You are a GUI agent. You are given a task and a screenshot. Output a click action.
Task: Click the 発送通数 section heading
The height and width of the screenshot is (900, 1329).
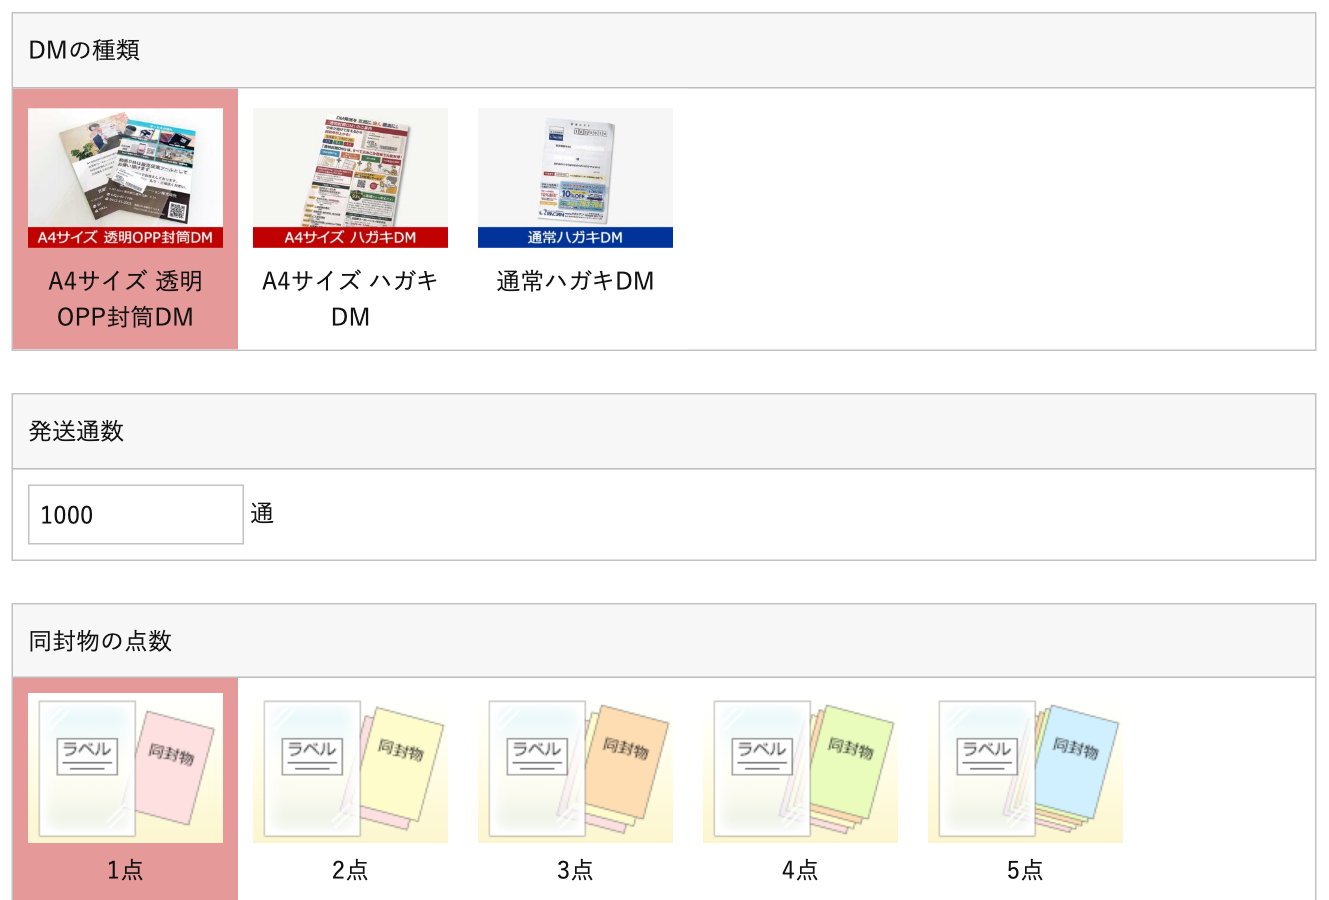pos(76,431)
